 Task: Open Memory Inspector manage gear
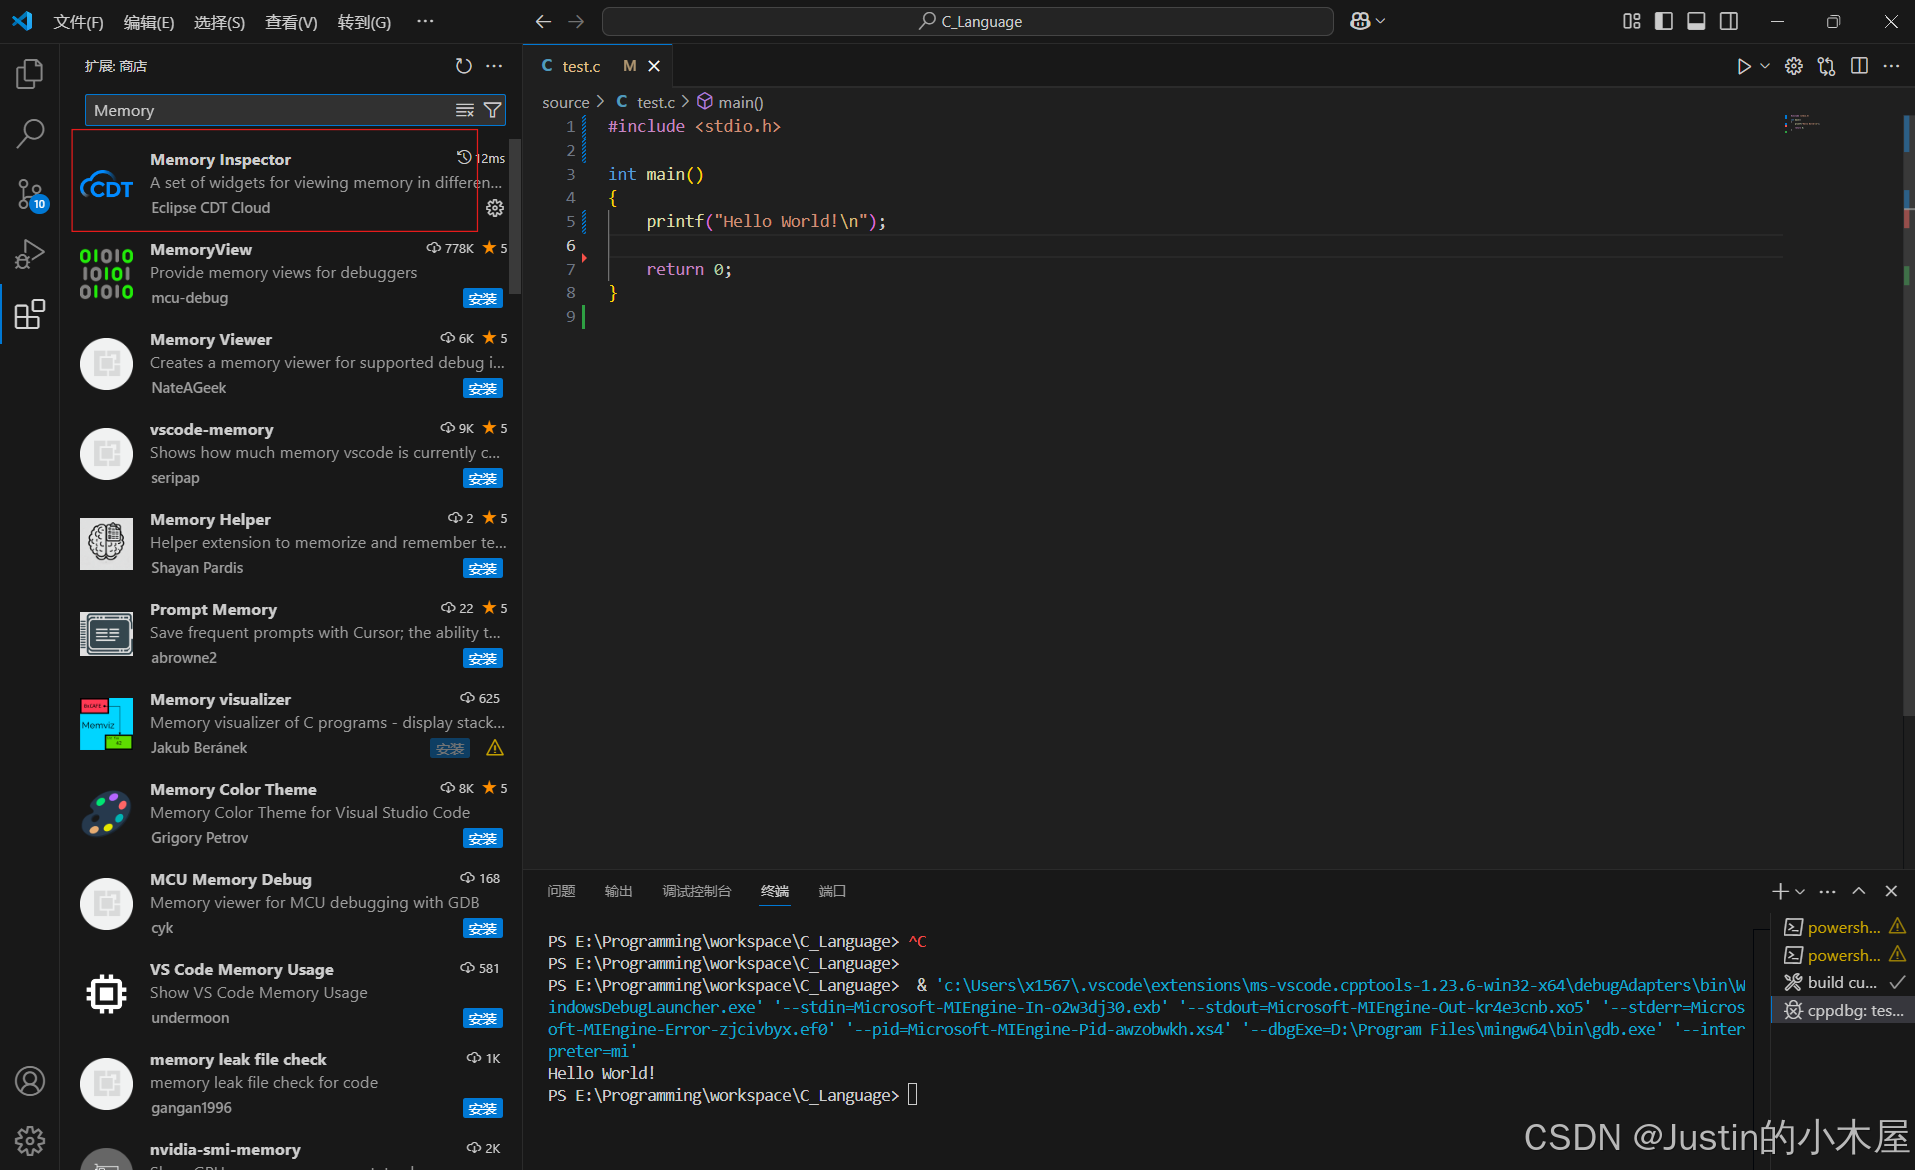495,208
